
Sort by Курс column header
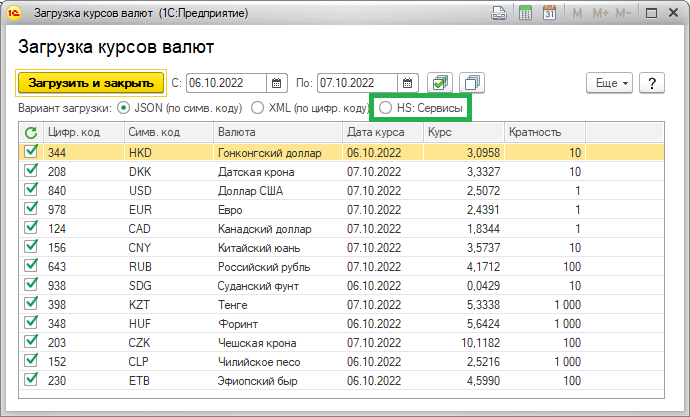pos(464,132)
